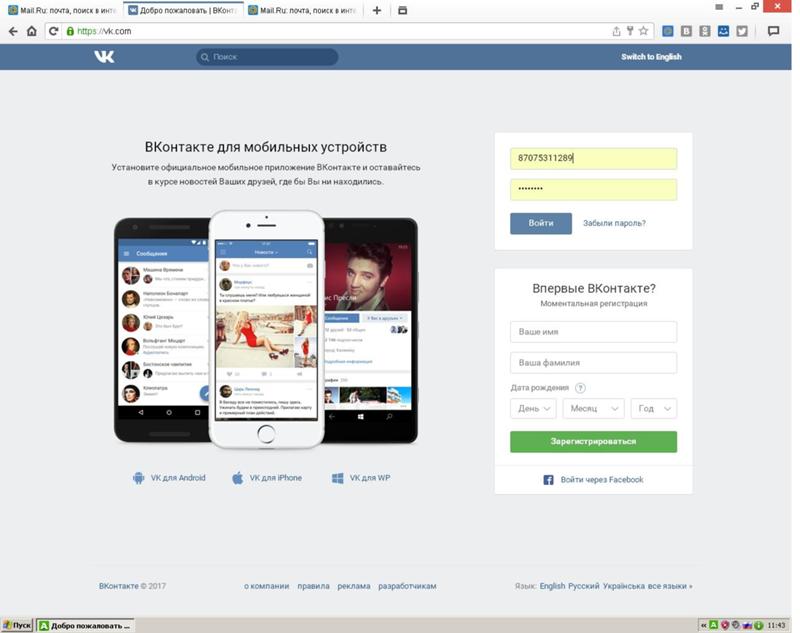800x633 pixels.
Task: Open VK для iPhone download link
Action: point(267,478)
